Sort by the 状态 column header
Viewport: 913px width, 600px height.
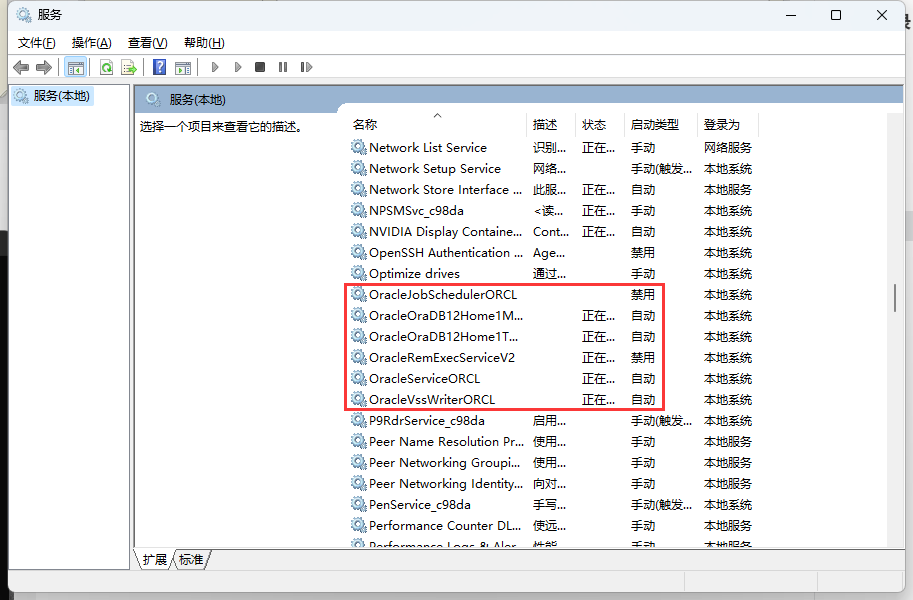click(x=600, y=124)
